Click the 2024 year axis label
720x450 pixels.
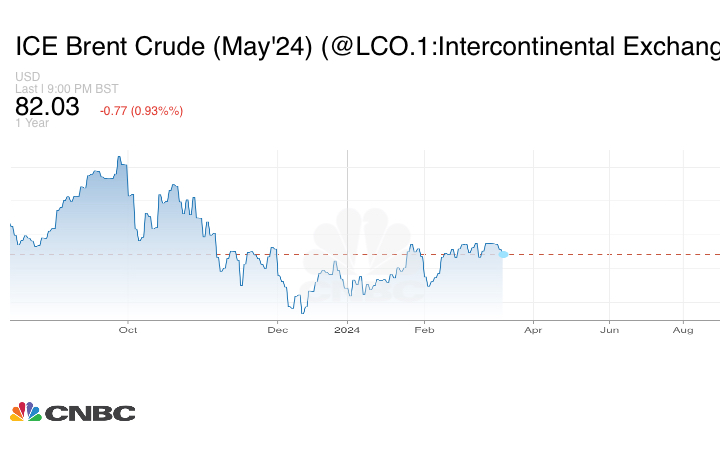click(347, 328)
